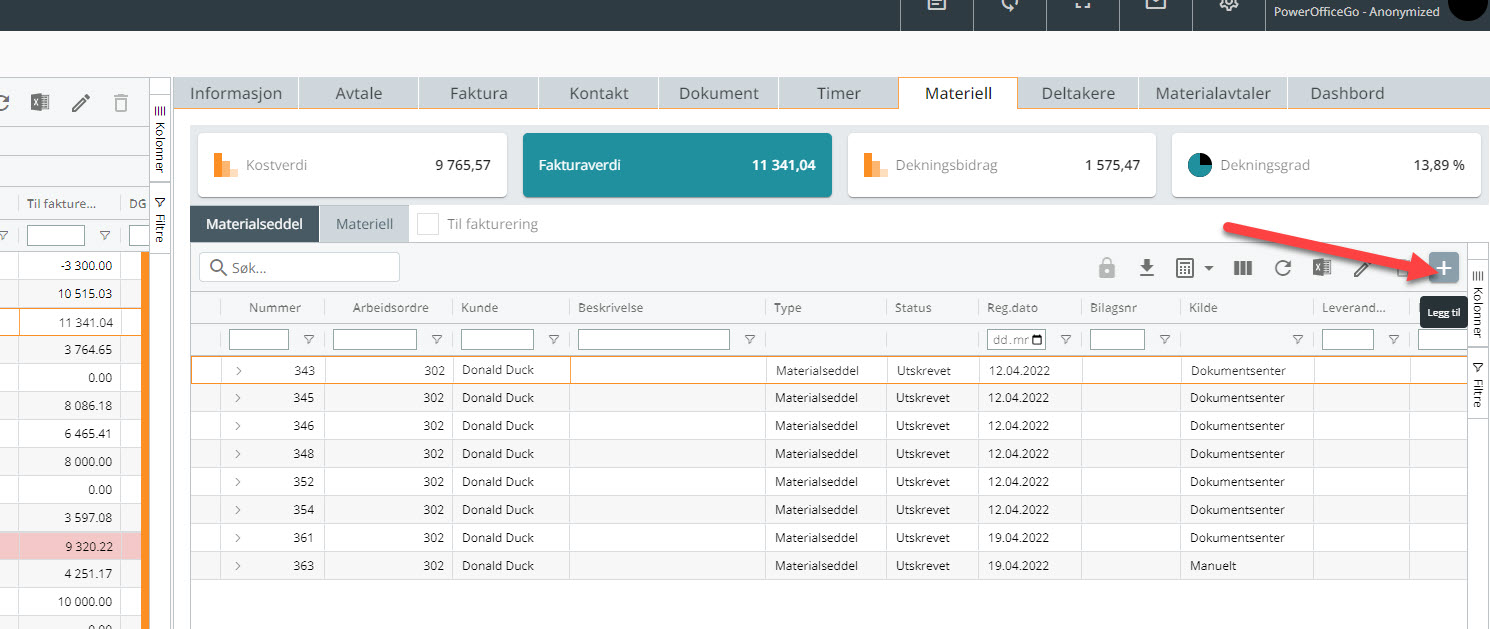Click the Dekningsbidrag summary card

tap(1002, 165)
